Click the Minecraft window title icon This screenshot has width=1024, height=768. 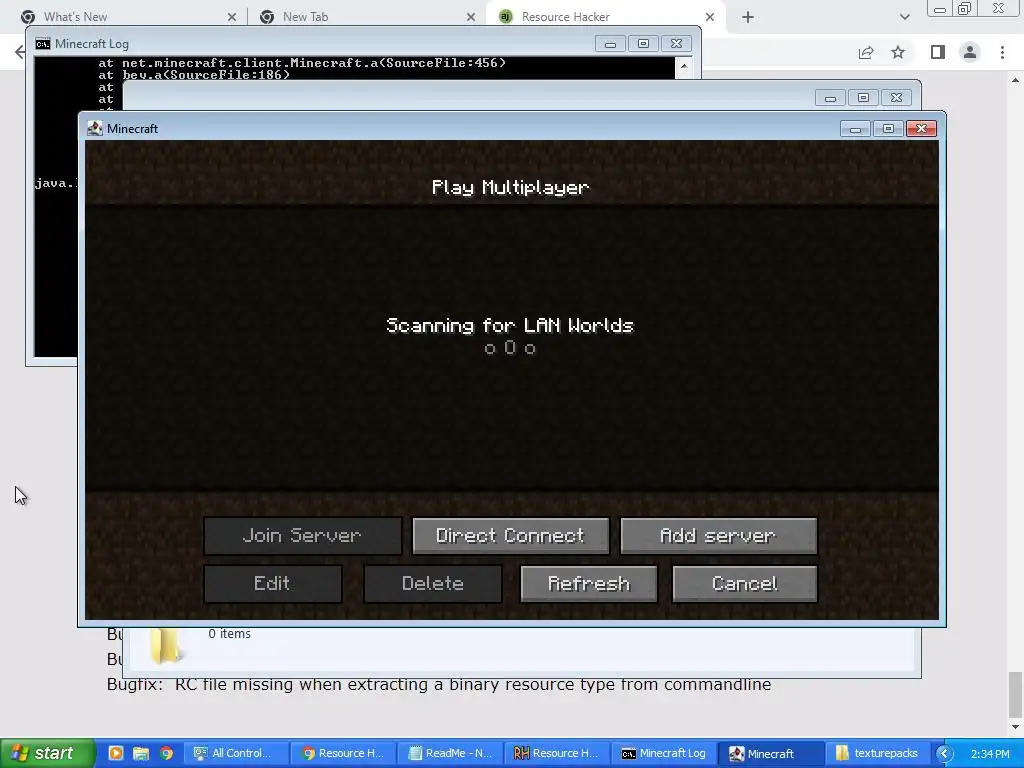pos(95,129)
